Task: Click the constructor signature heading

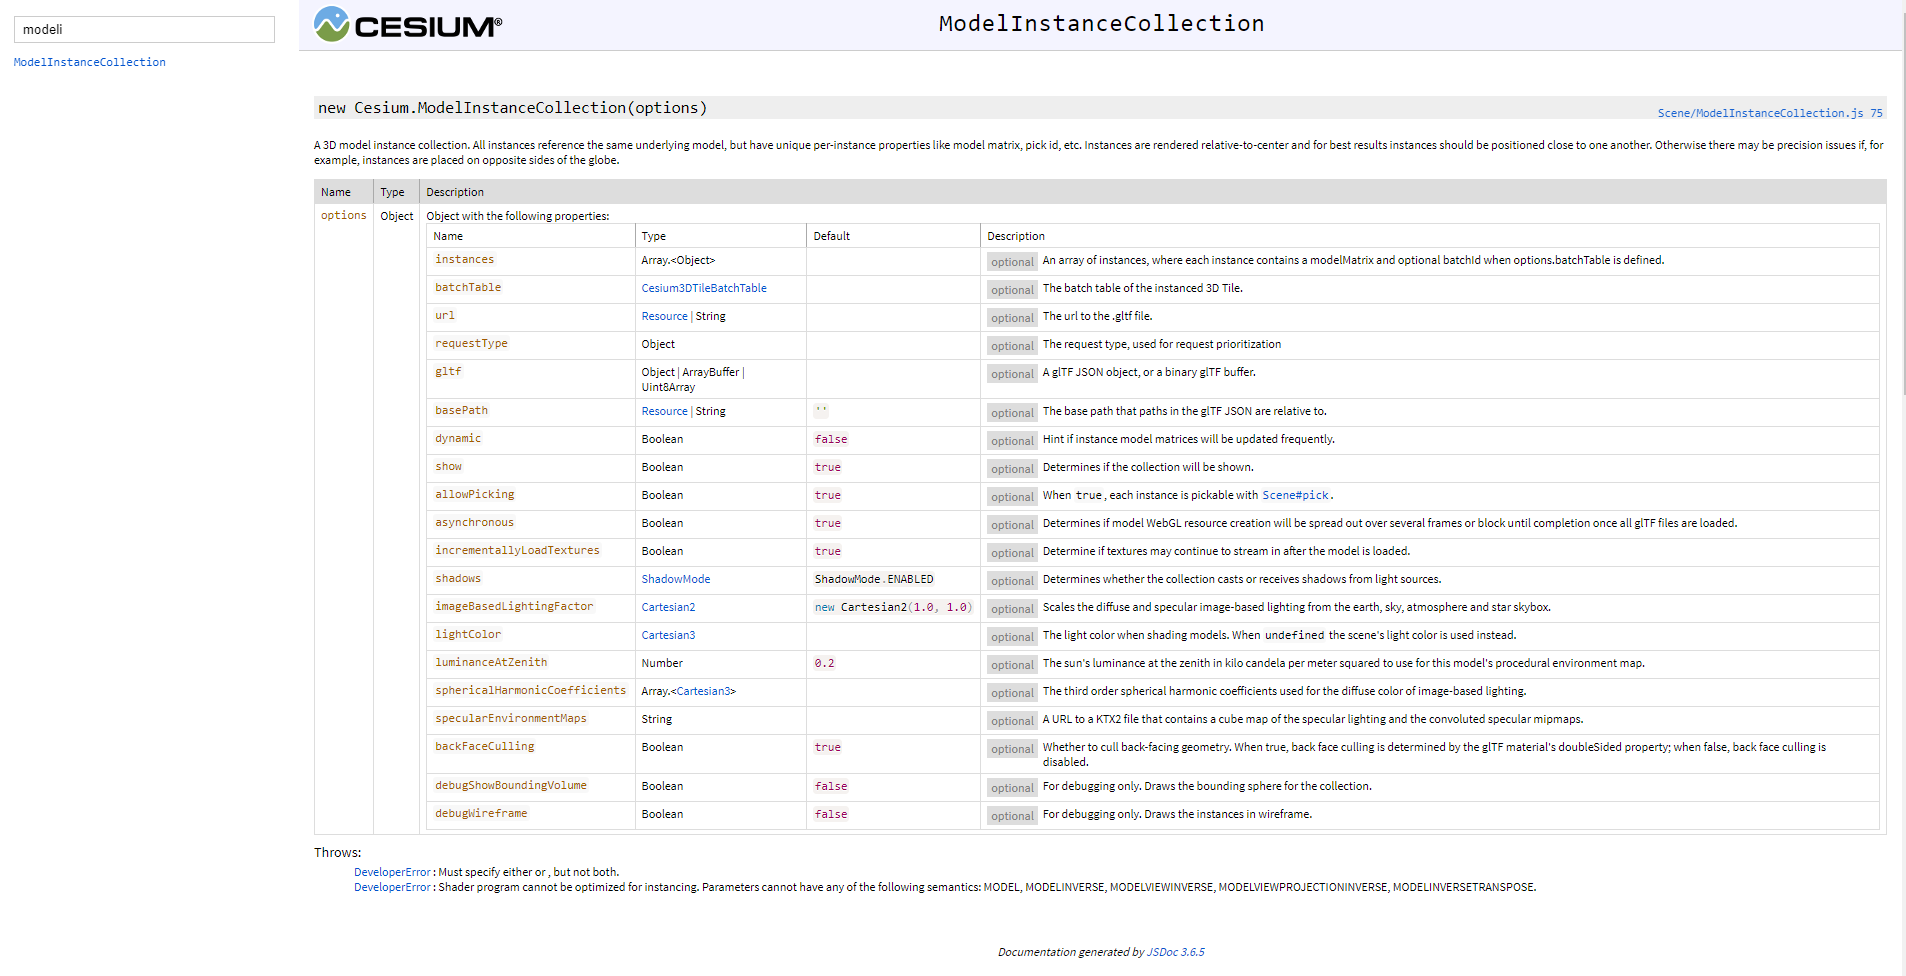Action: coord(512,108)
